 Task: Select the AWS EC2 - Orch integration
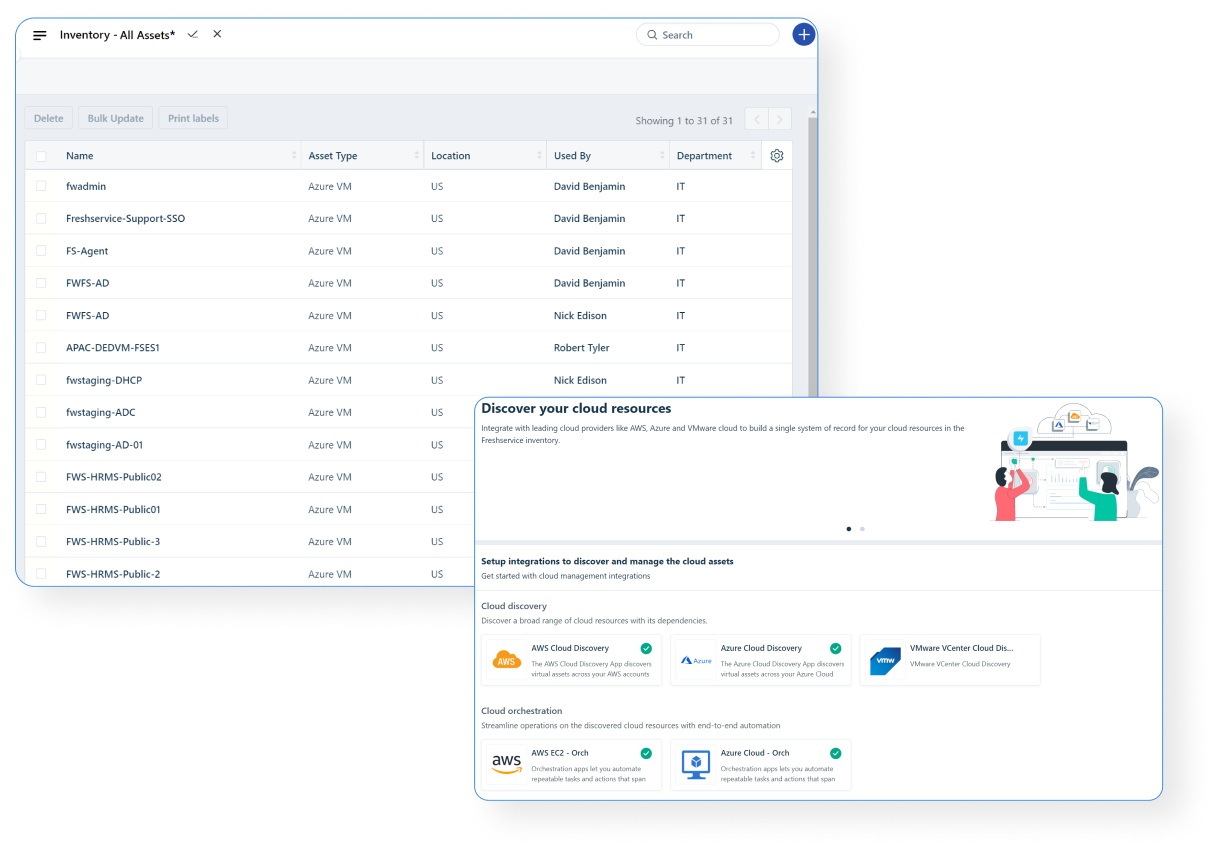(571, 765)
